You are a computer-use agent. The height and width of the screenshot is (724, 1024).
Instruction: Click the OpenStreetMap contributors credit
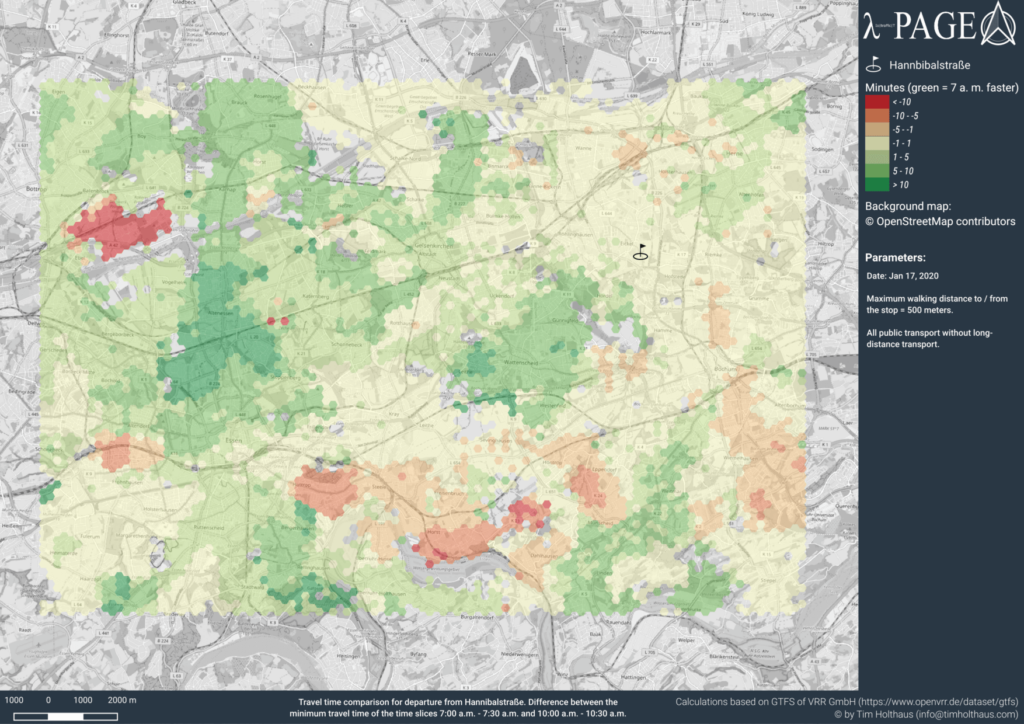940,221
